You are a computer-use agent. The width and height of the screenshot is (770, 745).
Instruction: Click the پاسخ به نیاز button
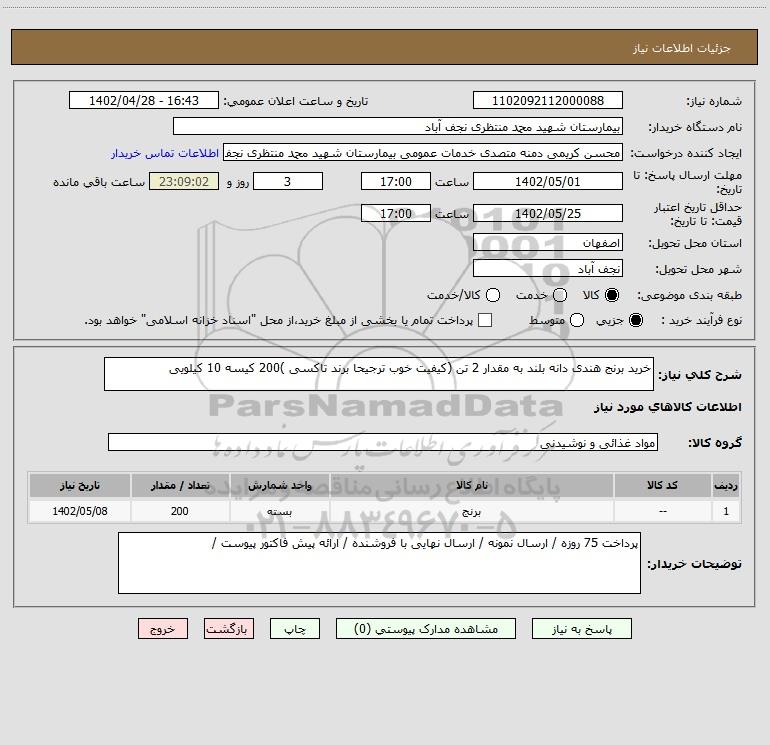click(581, 629)
